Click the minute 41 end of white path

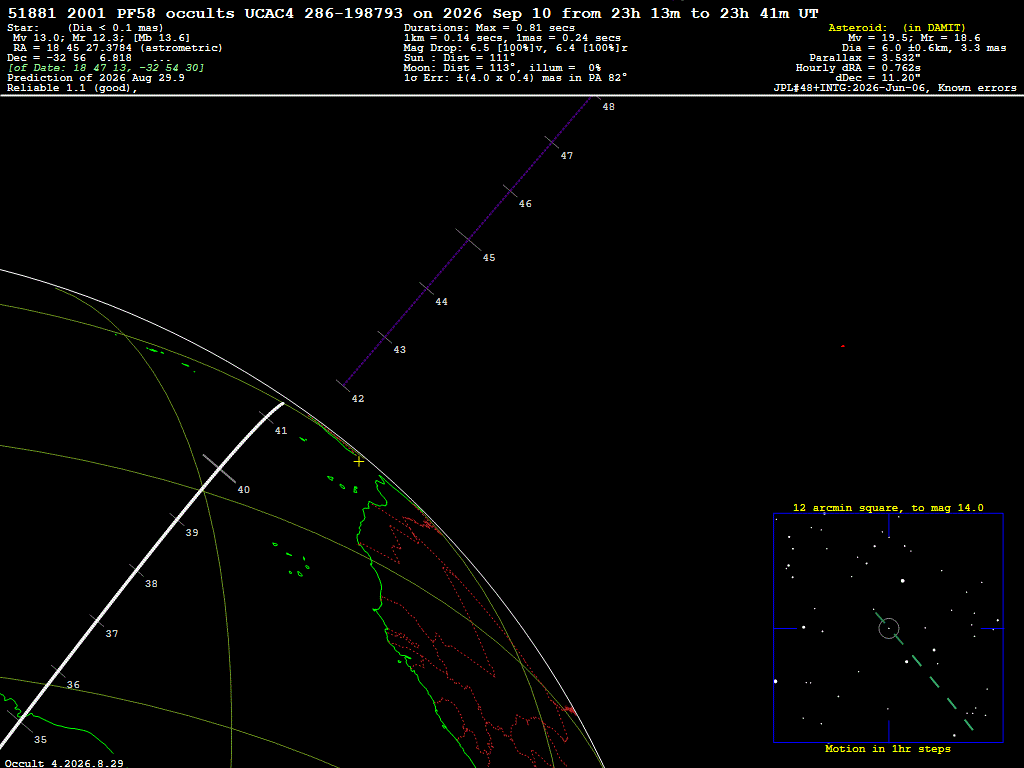pyautogui.click(x=282, y=404)
